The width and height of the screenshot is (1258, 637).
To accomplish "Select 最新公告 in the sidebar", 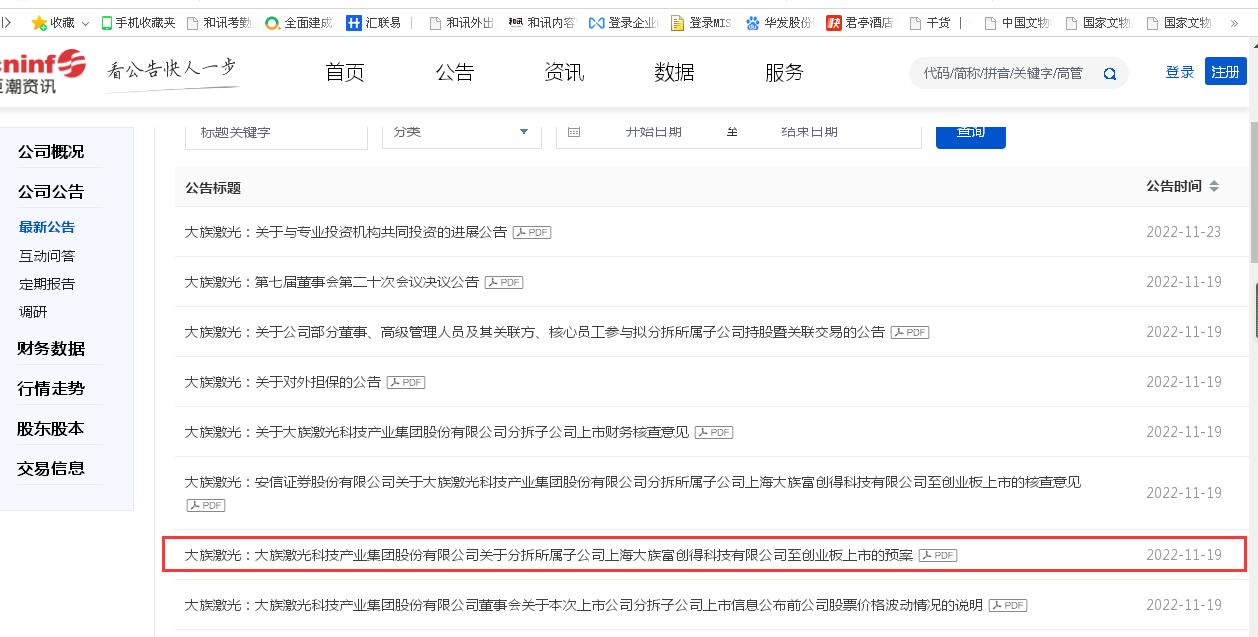I will [47, 227].
